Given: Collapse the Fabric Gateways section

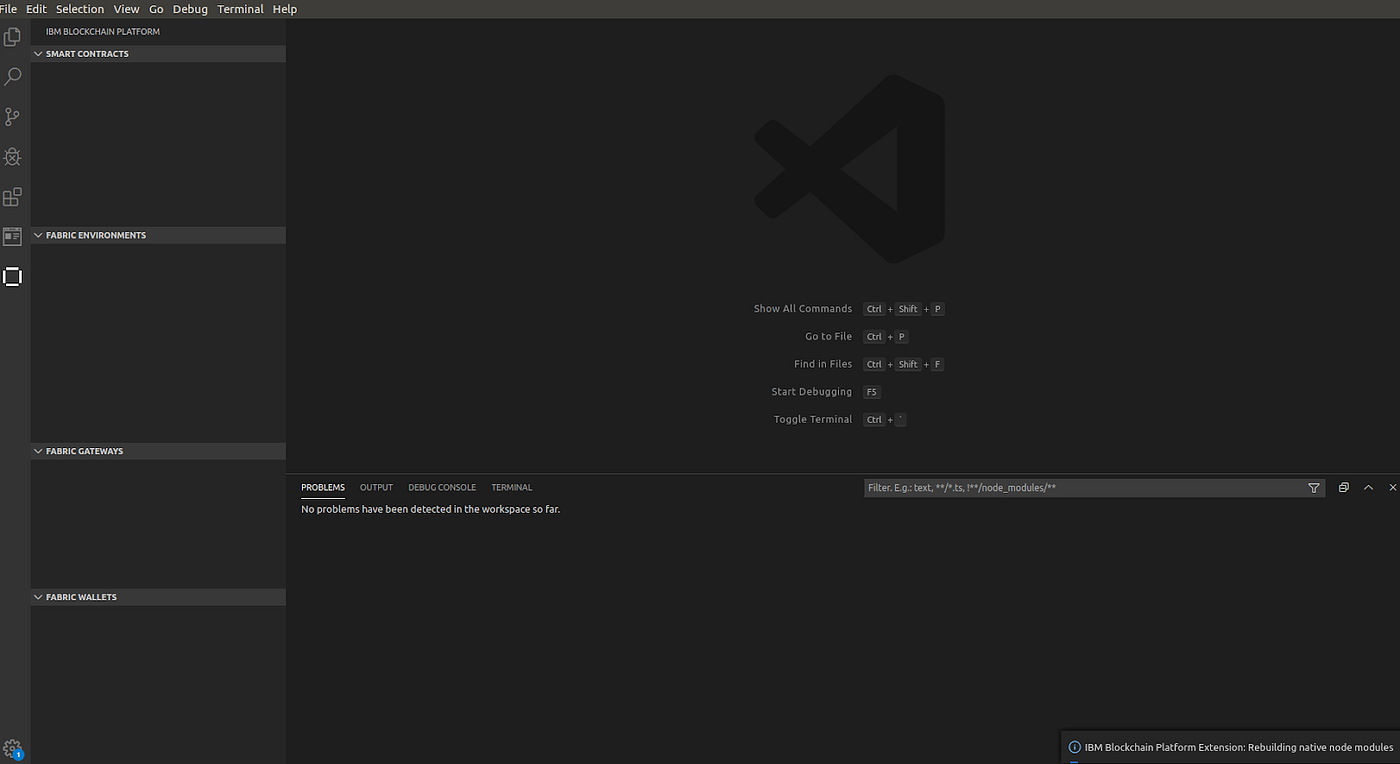Looking at the screenshot, I should (38, 451).
